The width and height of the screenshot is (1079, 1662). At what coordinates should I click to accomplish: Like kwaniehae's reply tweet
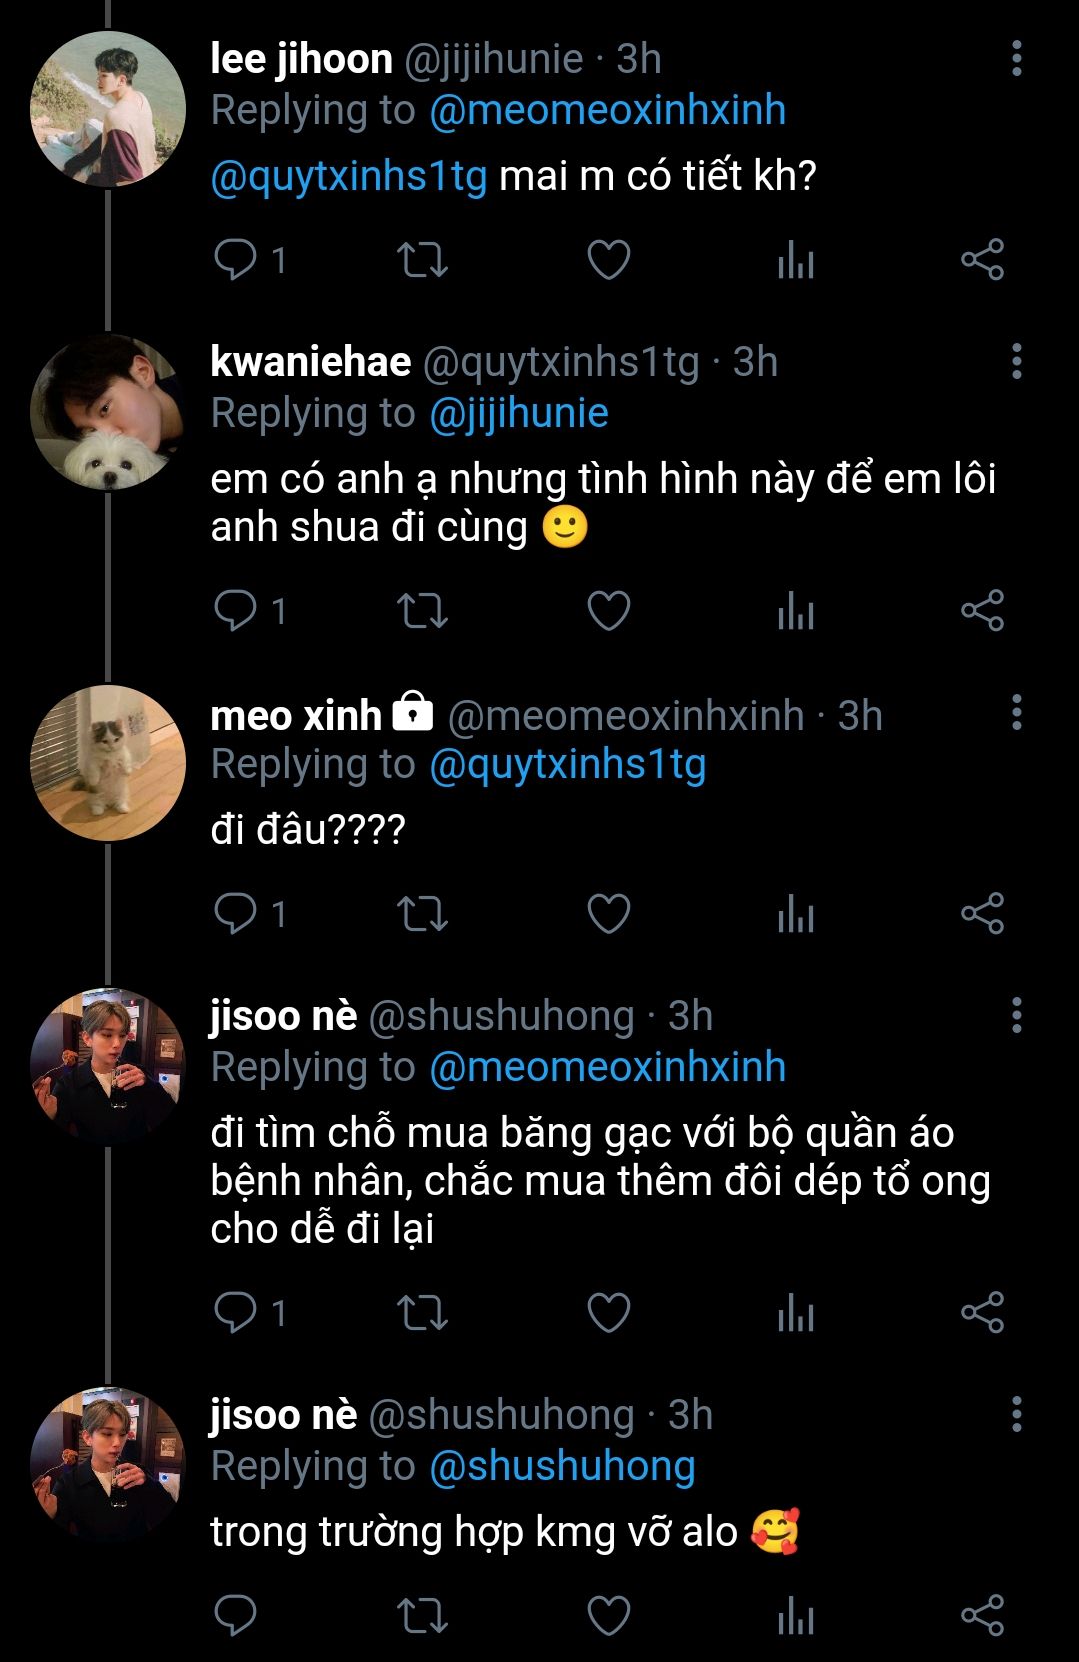[608, 611]
